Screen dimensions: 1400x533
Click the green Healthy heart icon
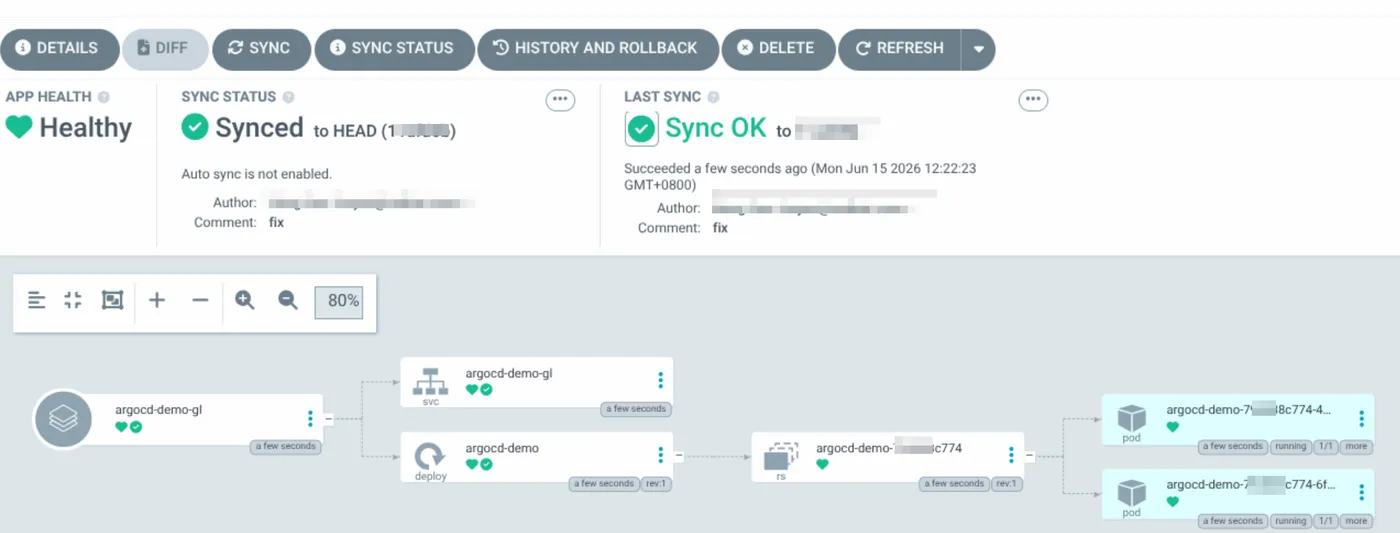19,127
